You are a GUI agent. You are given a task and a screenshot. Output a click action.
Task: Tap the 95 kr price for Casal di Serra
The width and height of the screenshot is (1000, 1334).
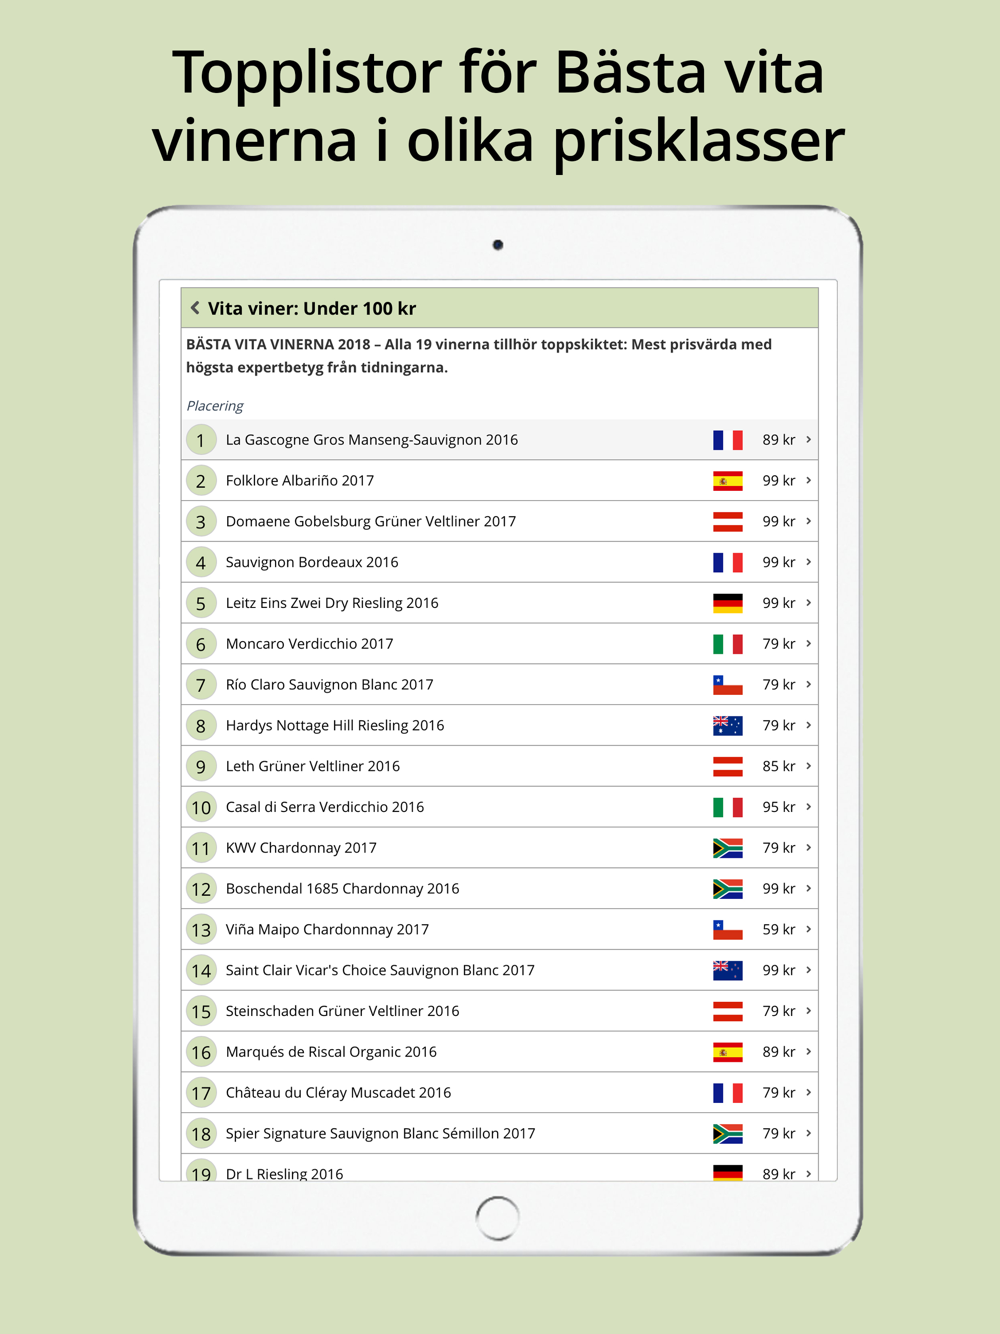779,807
